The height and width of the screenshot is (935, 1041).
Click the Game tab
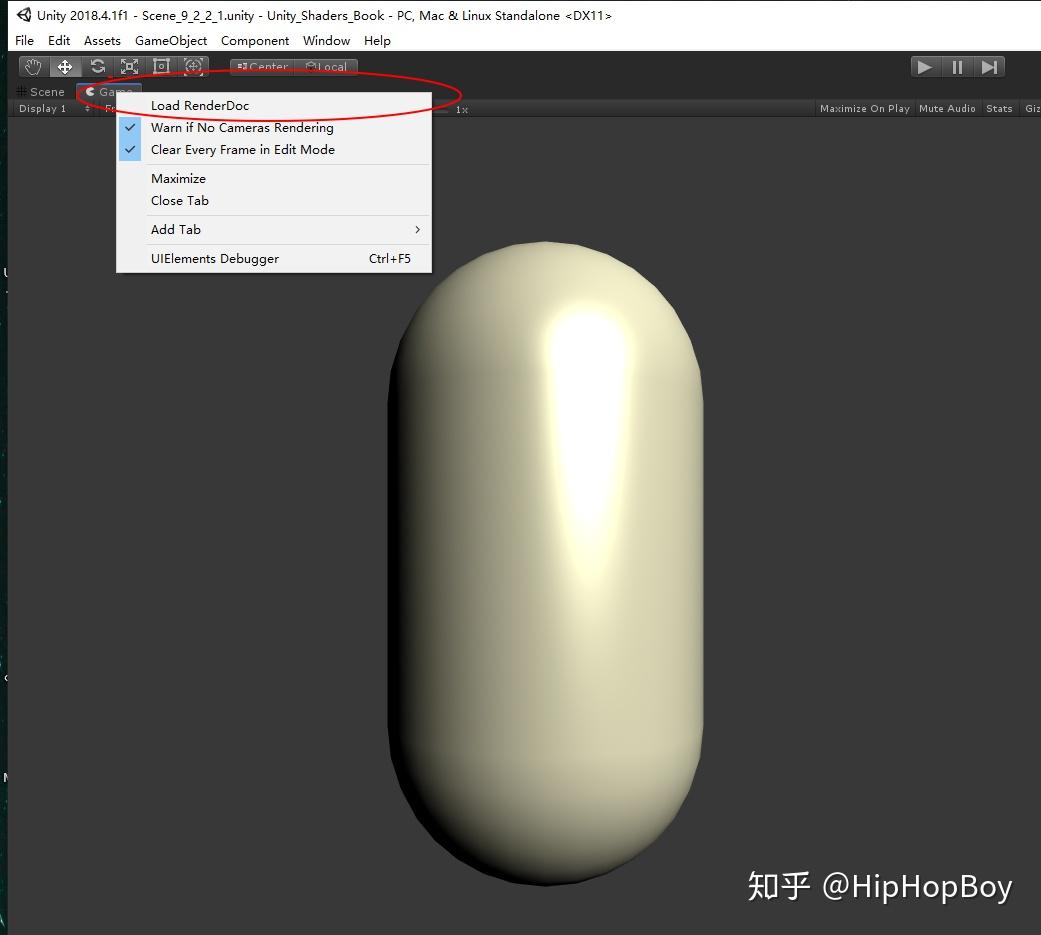108,92
